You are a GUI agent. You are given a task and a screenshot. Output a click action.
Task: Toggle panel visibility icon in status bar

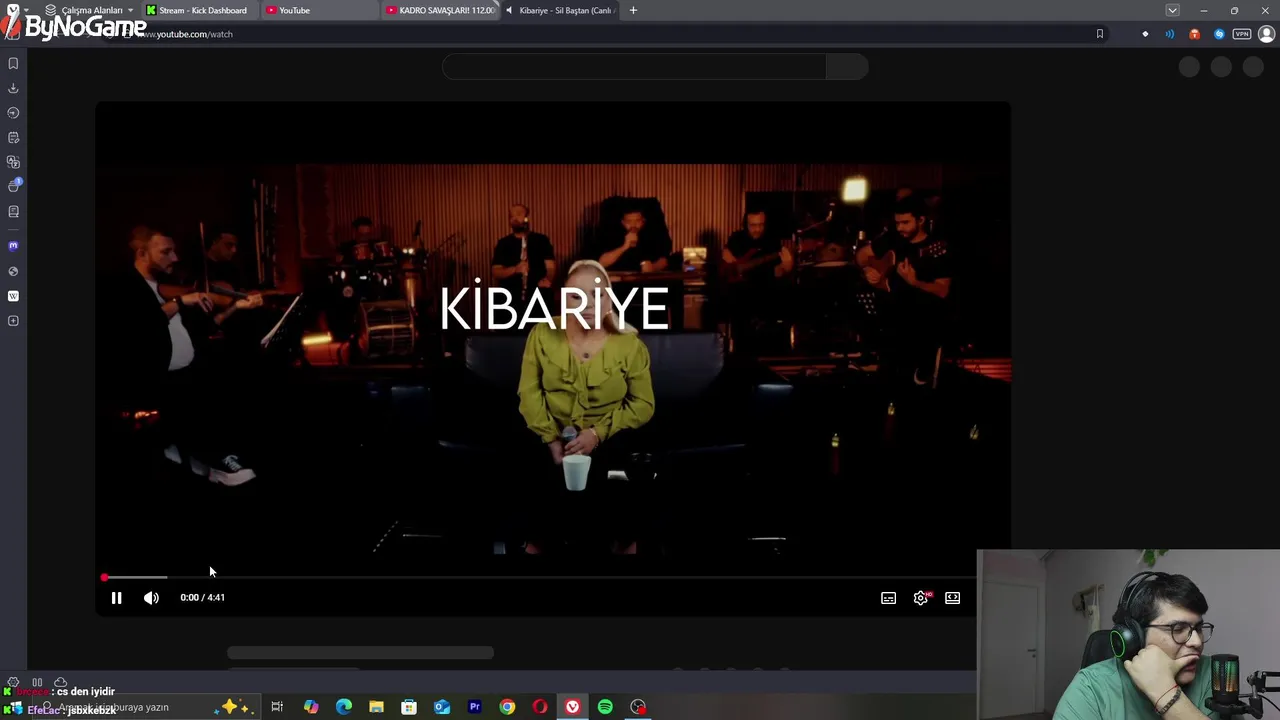pyautogui.click(x=37, y=683)
